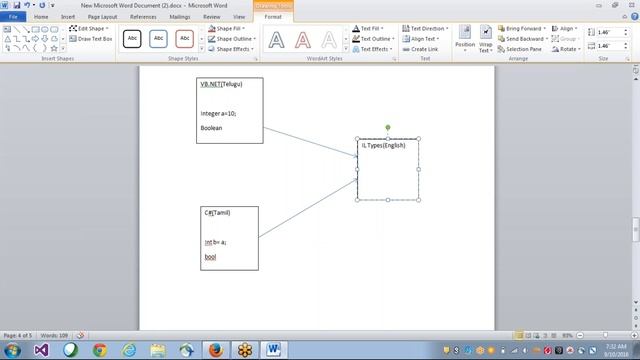
Task: Select the Right Arrow shape
Action: (x=36, y=39)
